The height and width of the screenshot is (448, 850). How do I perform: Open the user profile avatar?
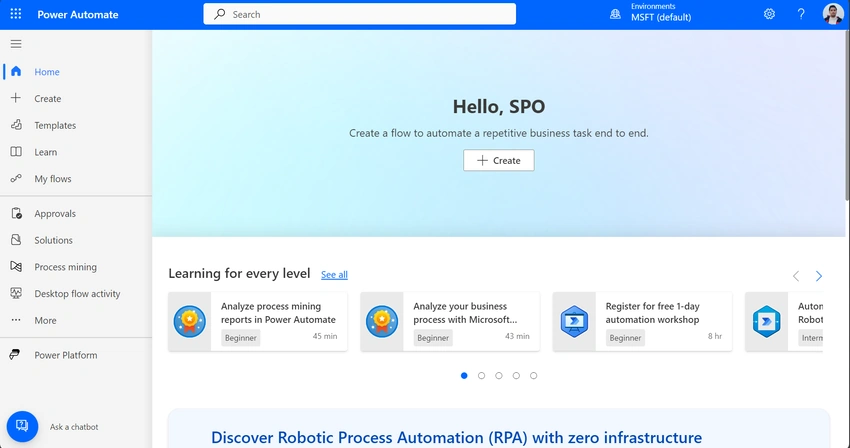pyautogui.click(x=833, y=14)
